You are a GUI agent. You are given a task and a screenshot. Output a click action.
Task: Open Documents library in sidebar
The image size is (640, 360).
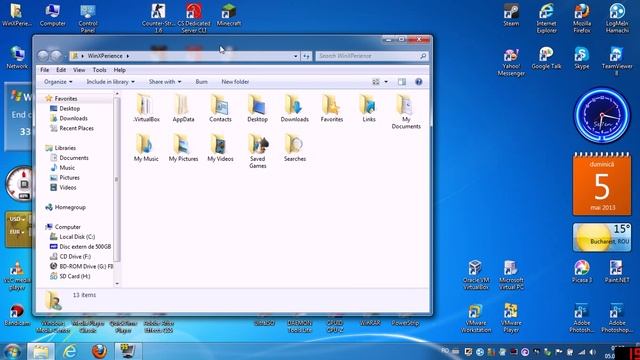tap(73, 158)
